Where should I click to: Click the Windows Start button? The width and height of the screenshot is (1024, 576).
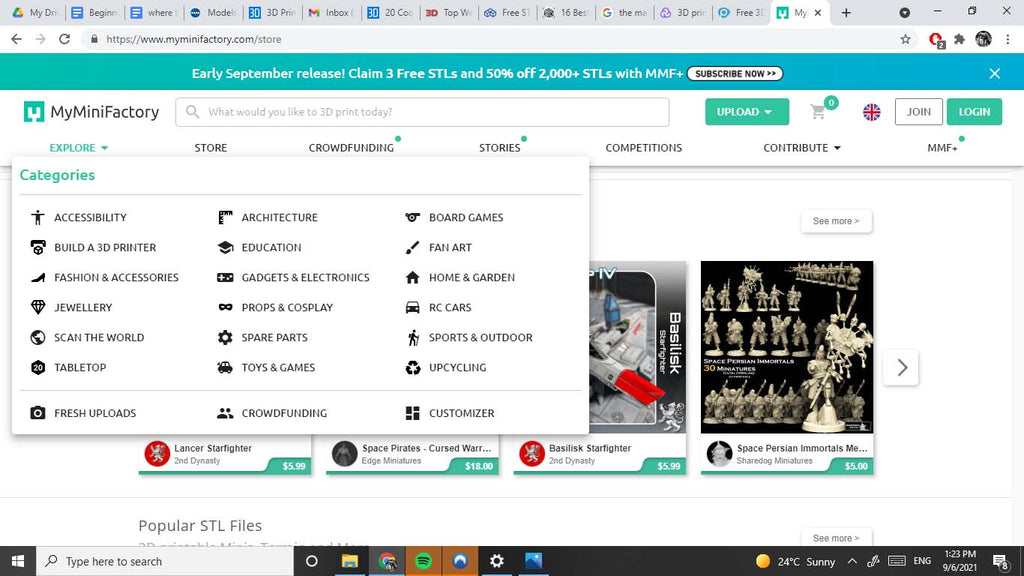point(18,561)
